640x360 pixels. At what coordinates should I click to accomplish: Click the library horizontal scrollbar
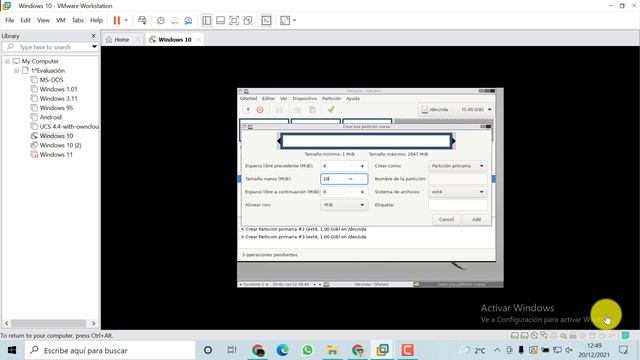[48, 323]
